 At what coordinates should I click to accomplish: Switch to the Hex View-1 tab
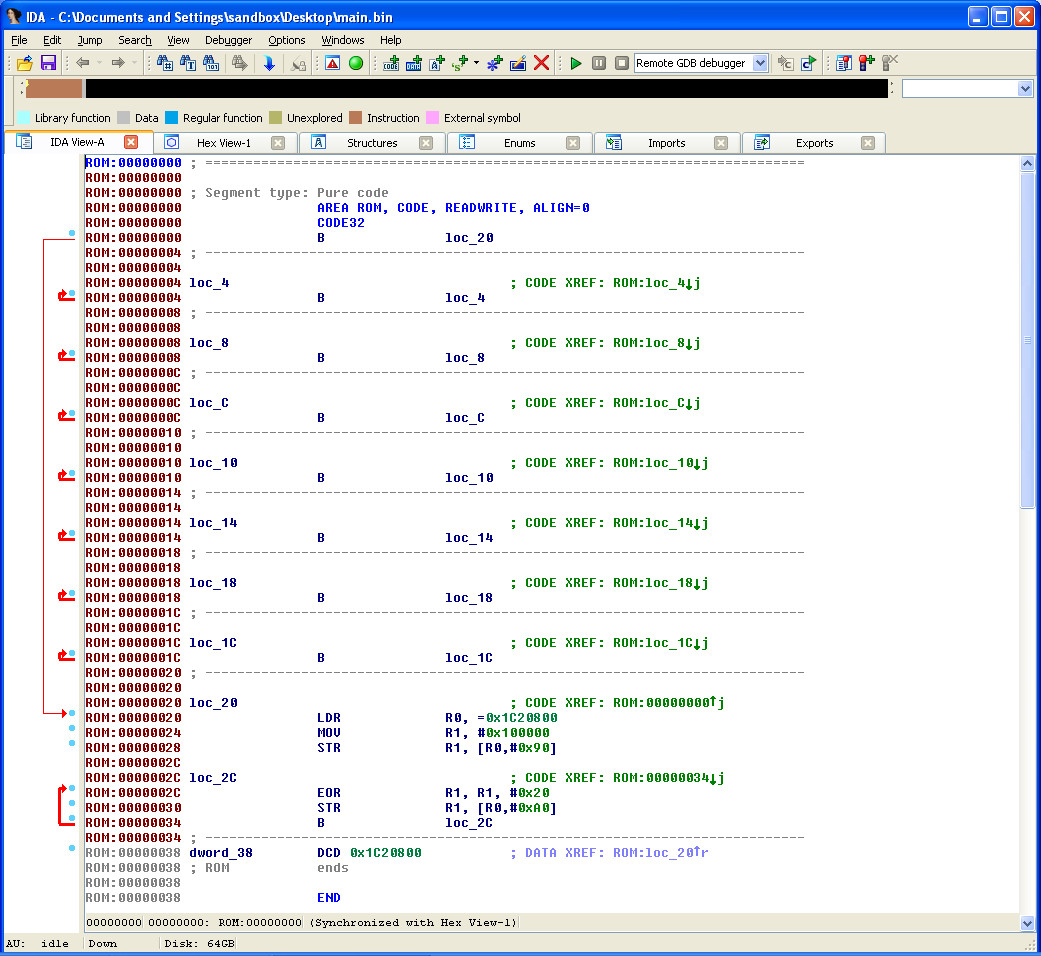[224, 143]
